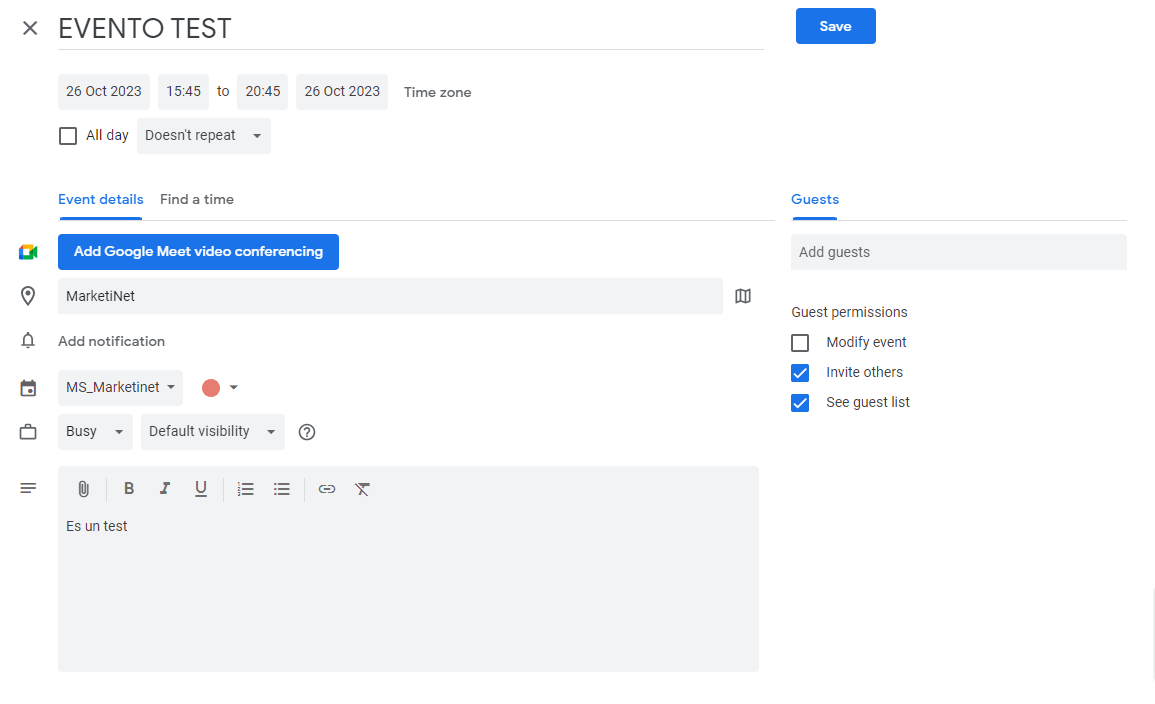Open the end date picker after 20:45
The height and width of the screenshot is (704, 1155).
(x=343, y=91)
